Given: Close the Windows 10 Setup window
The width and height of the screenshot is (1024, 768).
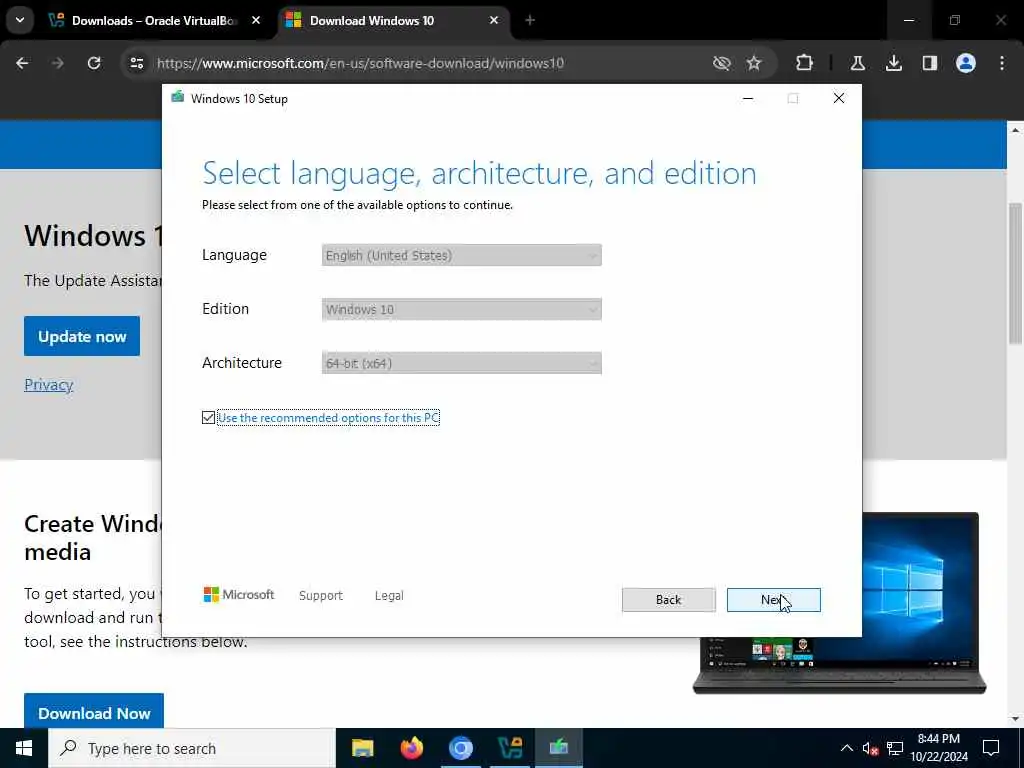Looking at the screenshot, I should pyautogui.click(x=839, y=98).
